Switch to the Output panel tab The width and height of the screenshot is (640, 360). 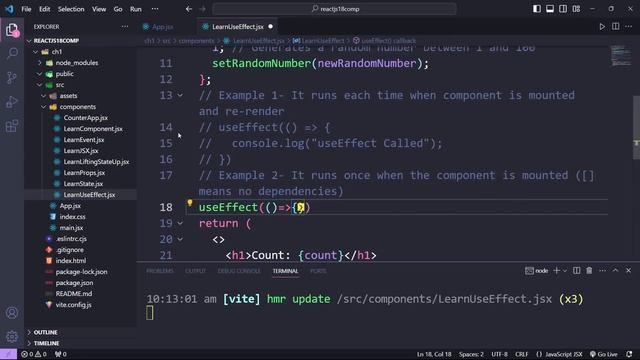pos(196,271)
